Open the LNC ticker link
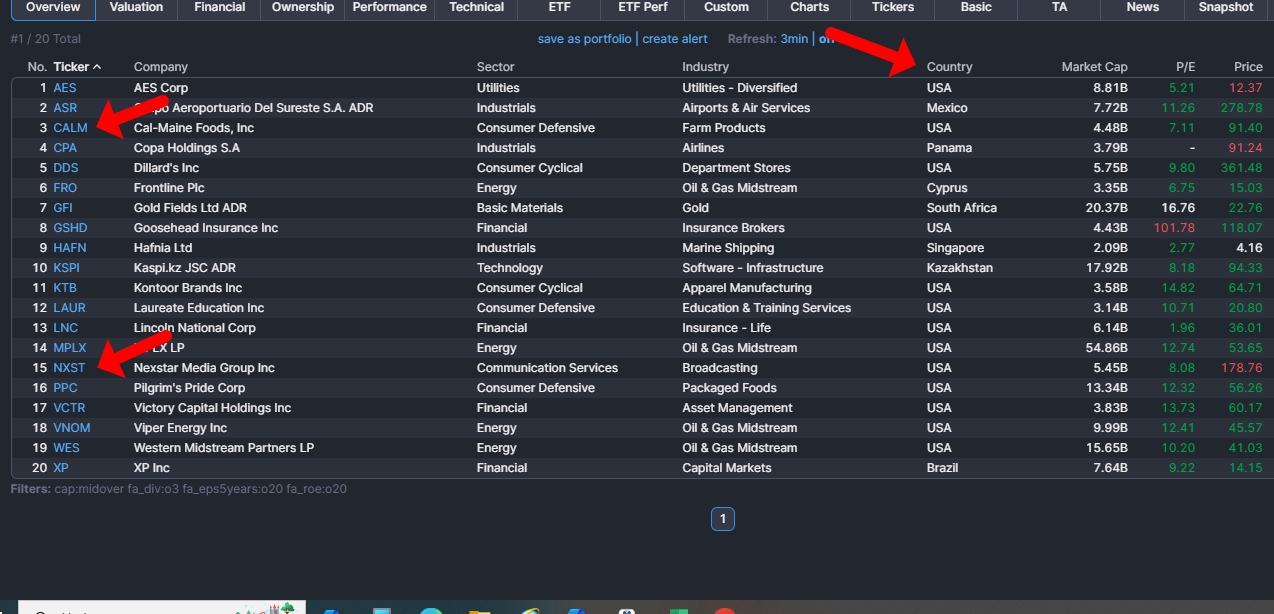This screenshot has width=1274, height=614. coord(65,328)
